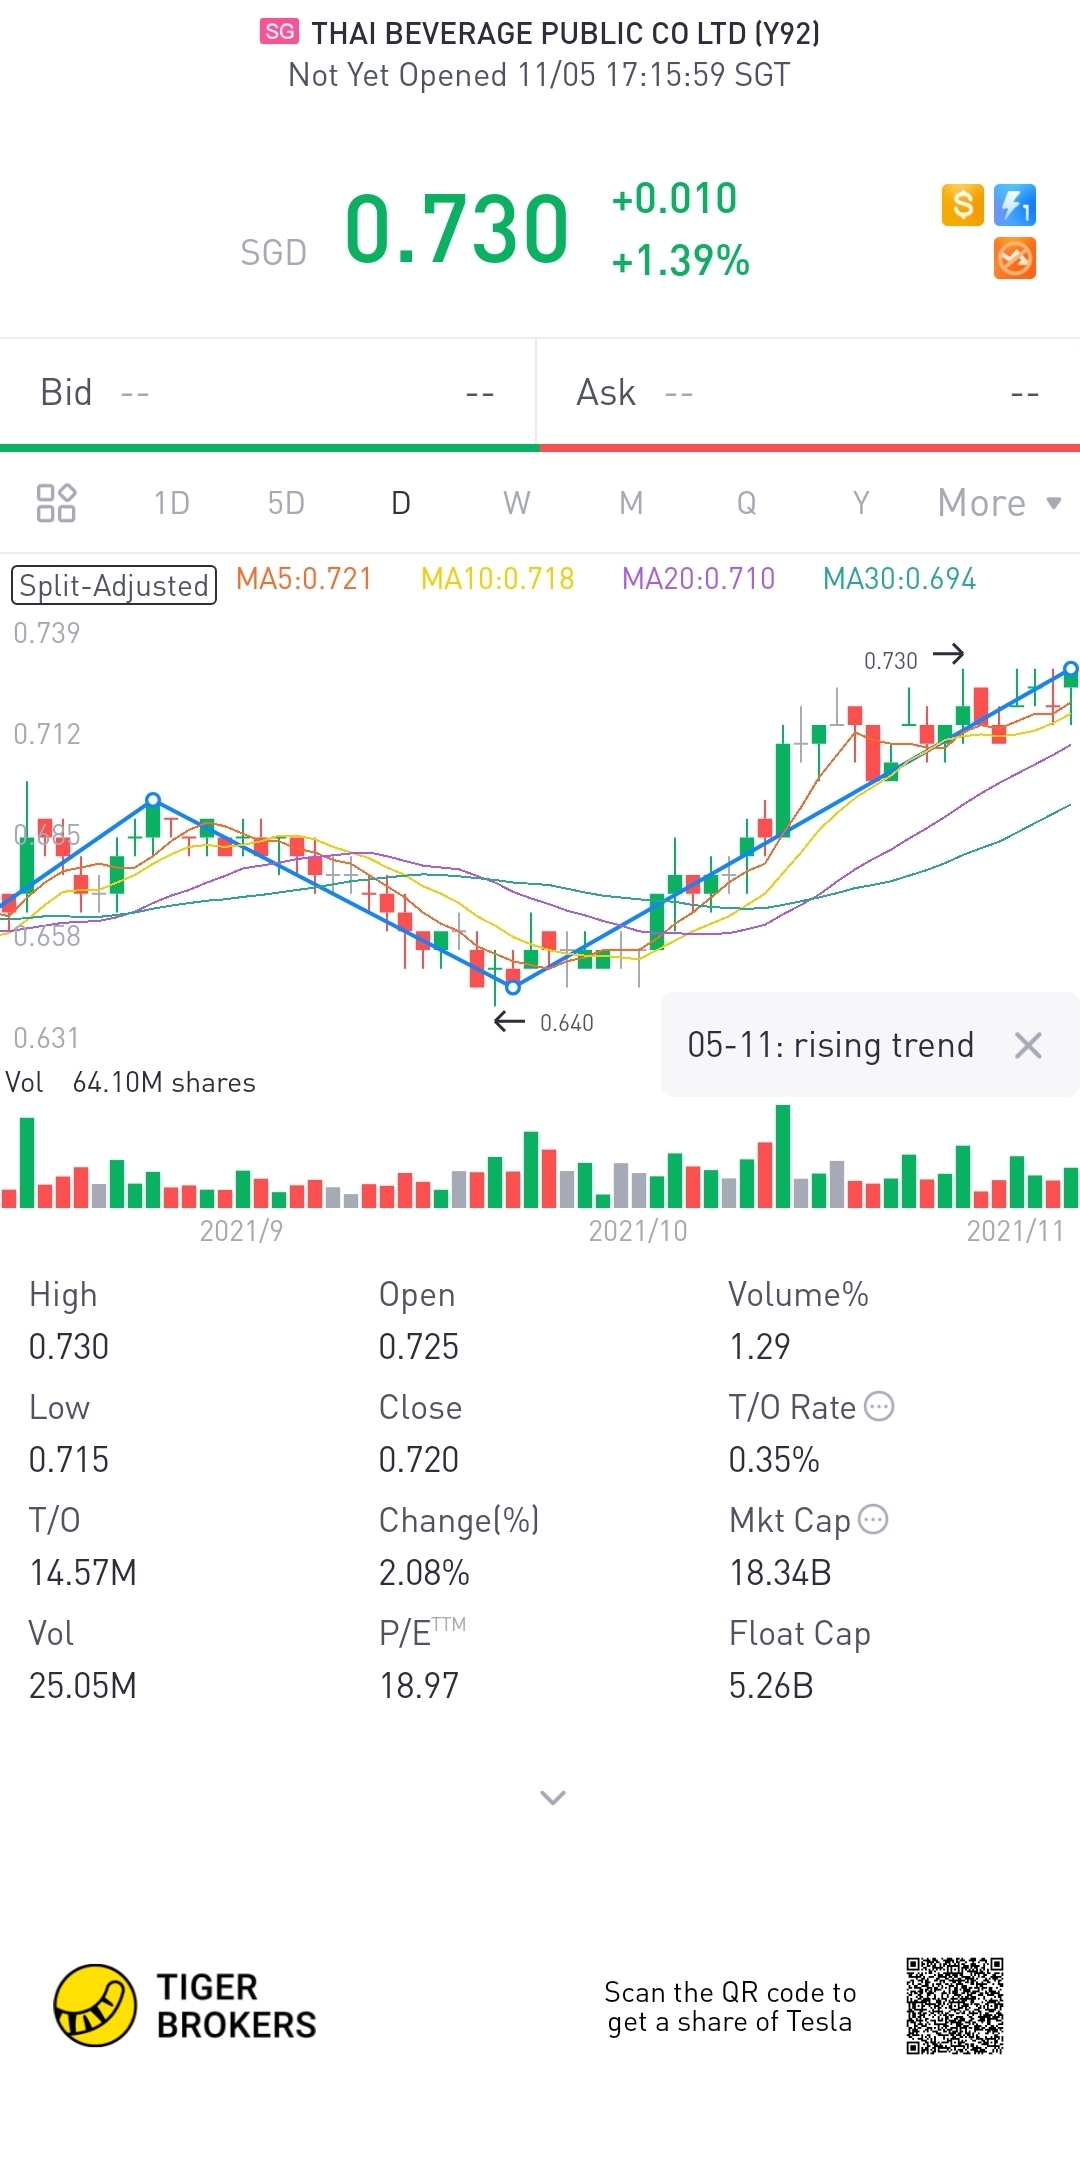Tap the orange chart circle icon
Viewport: 1080px width, 2172px height.
click(x=1015, y=258)
